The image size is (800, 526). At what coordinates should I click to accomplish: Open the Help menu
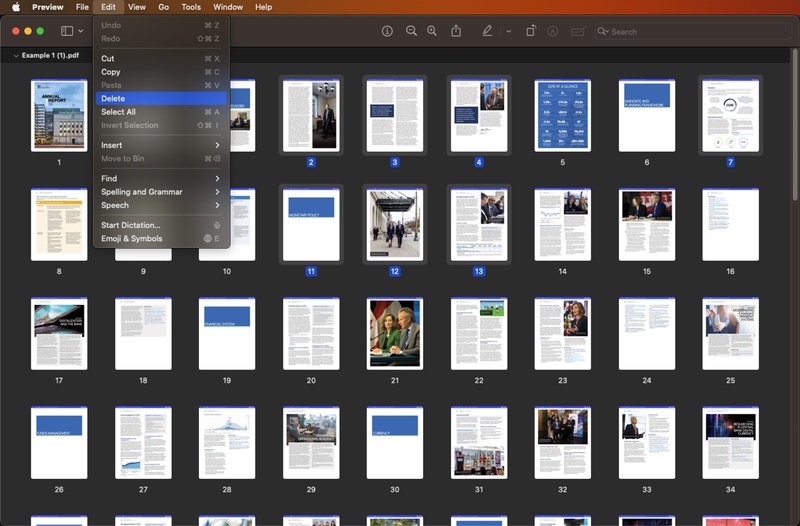(x=263, y=7)
